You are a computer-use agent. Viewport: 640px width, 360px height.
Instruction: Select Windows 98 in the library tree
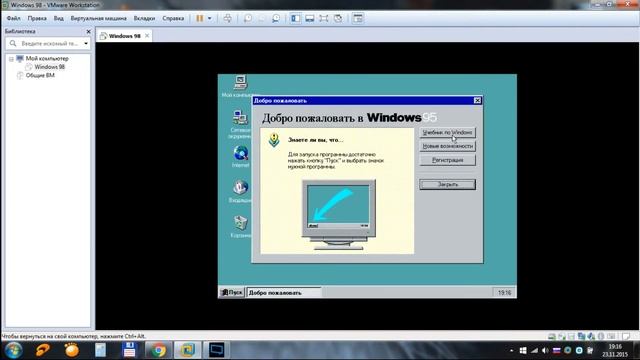tap(49, 67)
